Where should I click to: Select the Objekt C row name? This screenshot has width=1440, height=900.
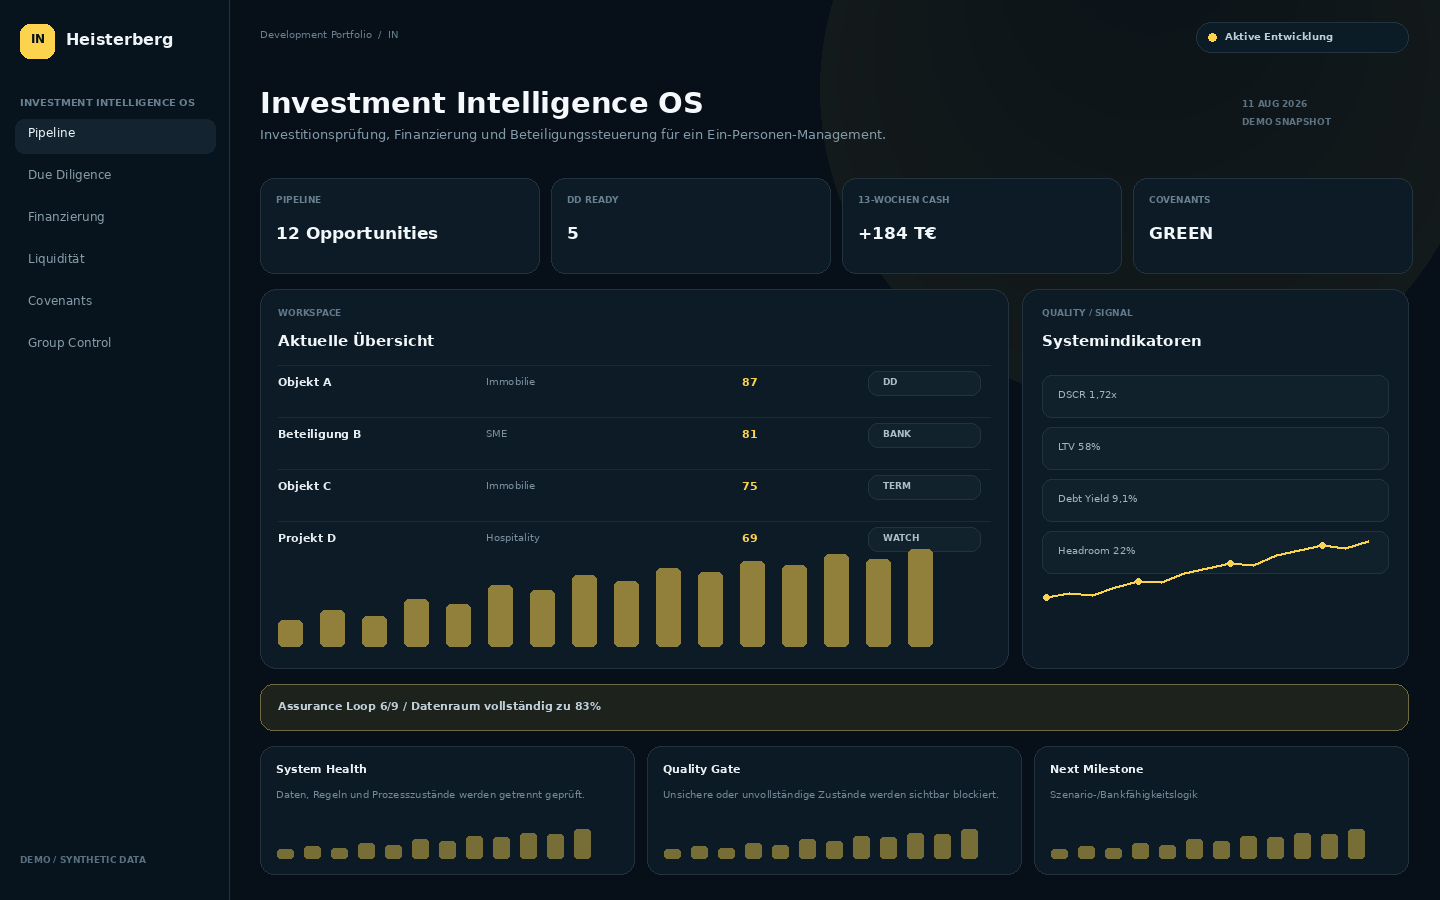coord(305,486)
